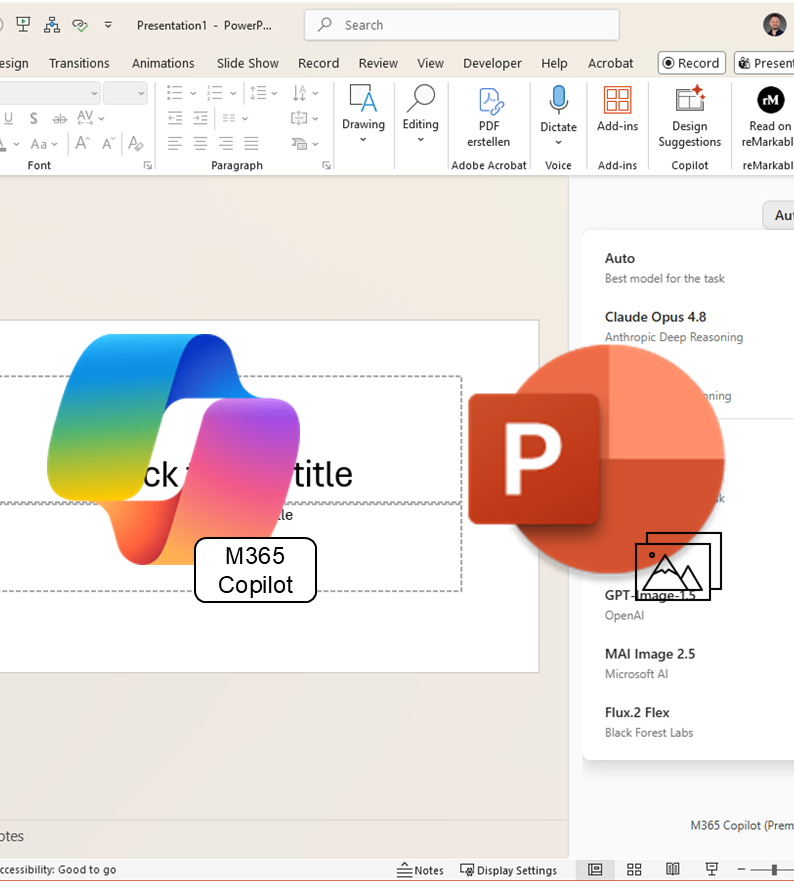Image resolution: width=794 pixels, height=881 pixels.
Task: Open the Editing menu
Action: (x=420, y=113)
